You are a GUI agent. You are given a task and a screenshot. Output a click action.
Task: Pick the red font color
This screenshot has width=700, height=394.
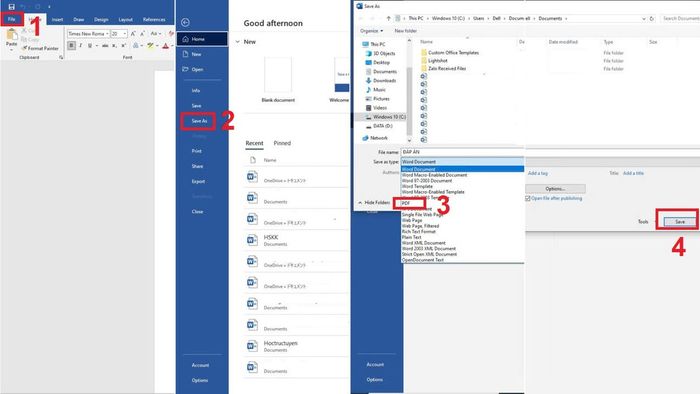166,46
